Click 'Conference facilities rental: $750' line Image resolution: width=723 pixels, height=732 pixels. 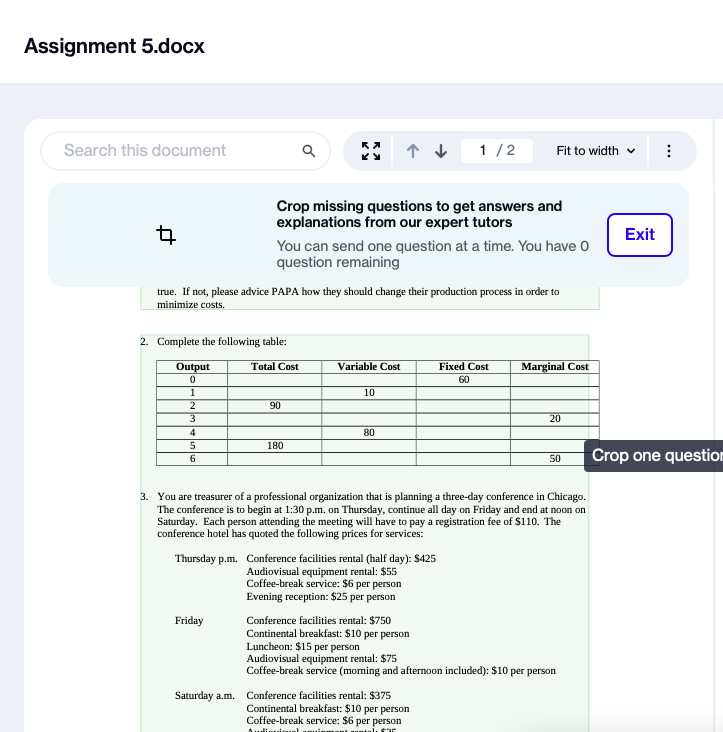pyautogui.click(x=319, y=620)
